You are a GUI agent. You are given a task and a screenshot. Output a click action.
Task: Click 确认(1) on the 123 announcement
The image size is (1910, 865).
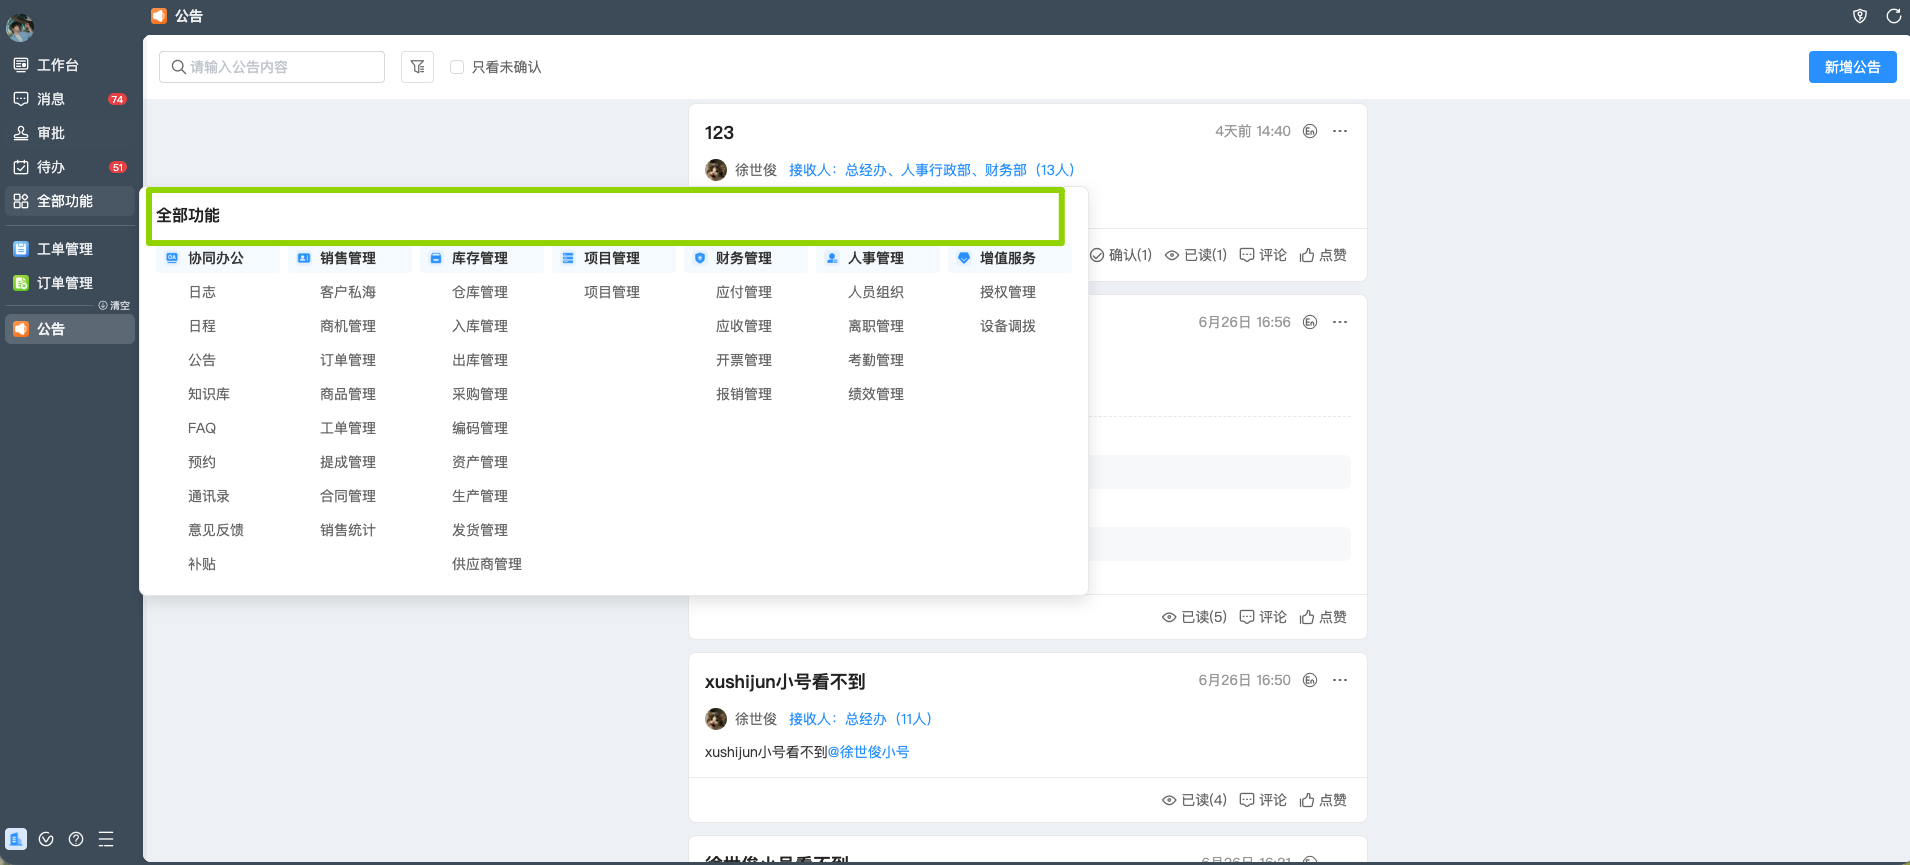click(1121, 255)
